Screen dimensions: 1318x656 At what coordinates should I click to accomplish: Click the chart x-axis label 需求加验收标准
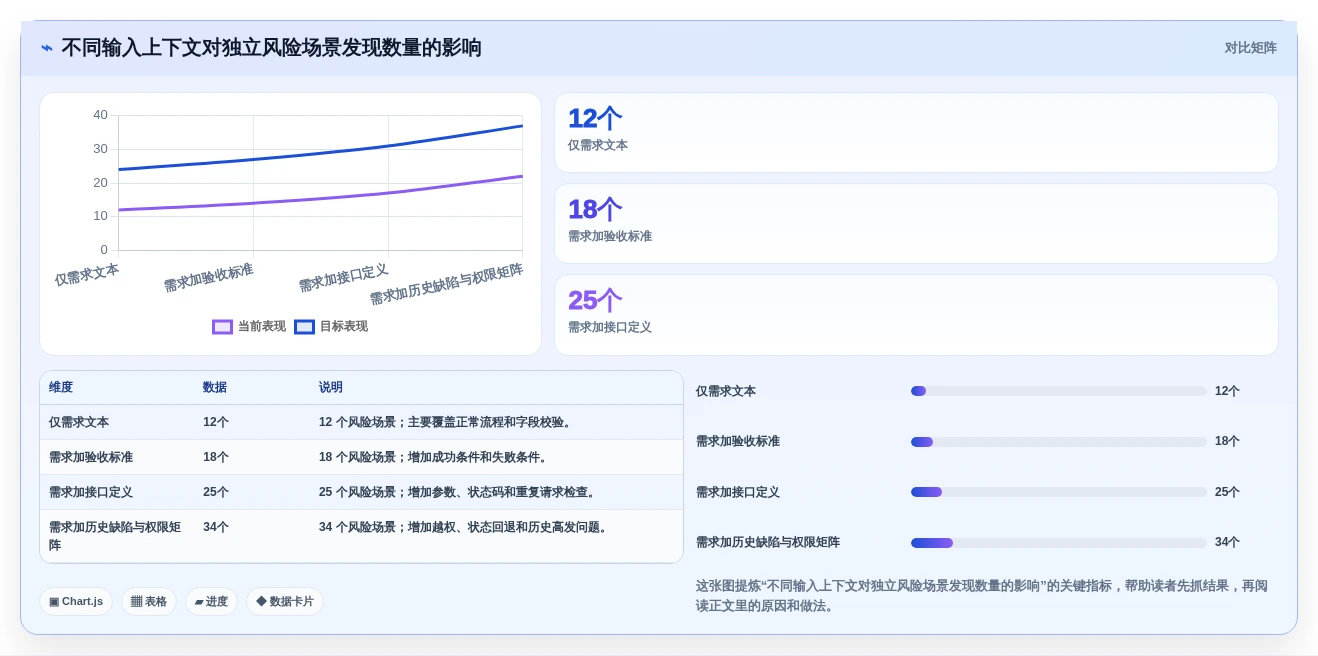coord(208,277)
